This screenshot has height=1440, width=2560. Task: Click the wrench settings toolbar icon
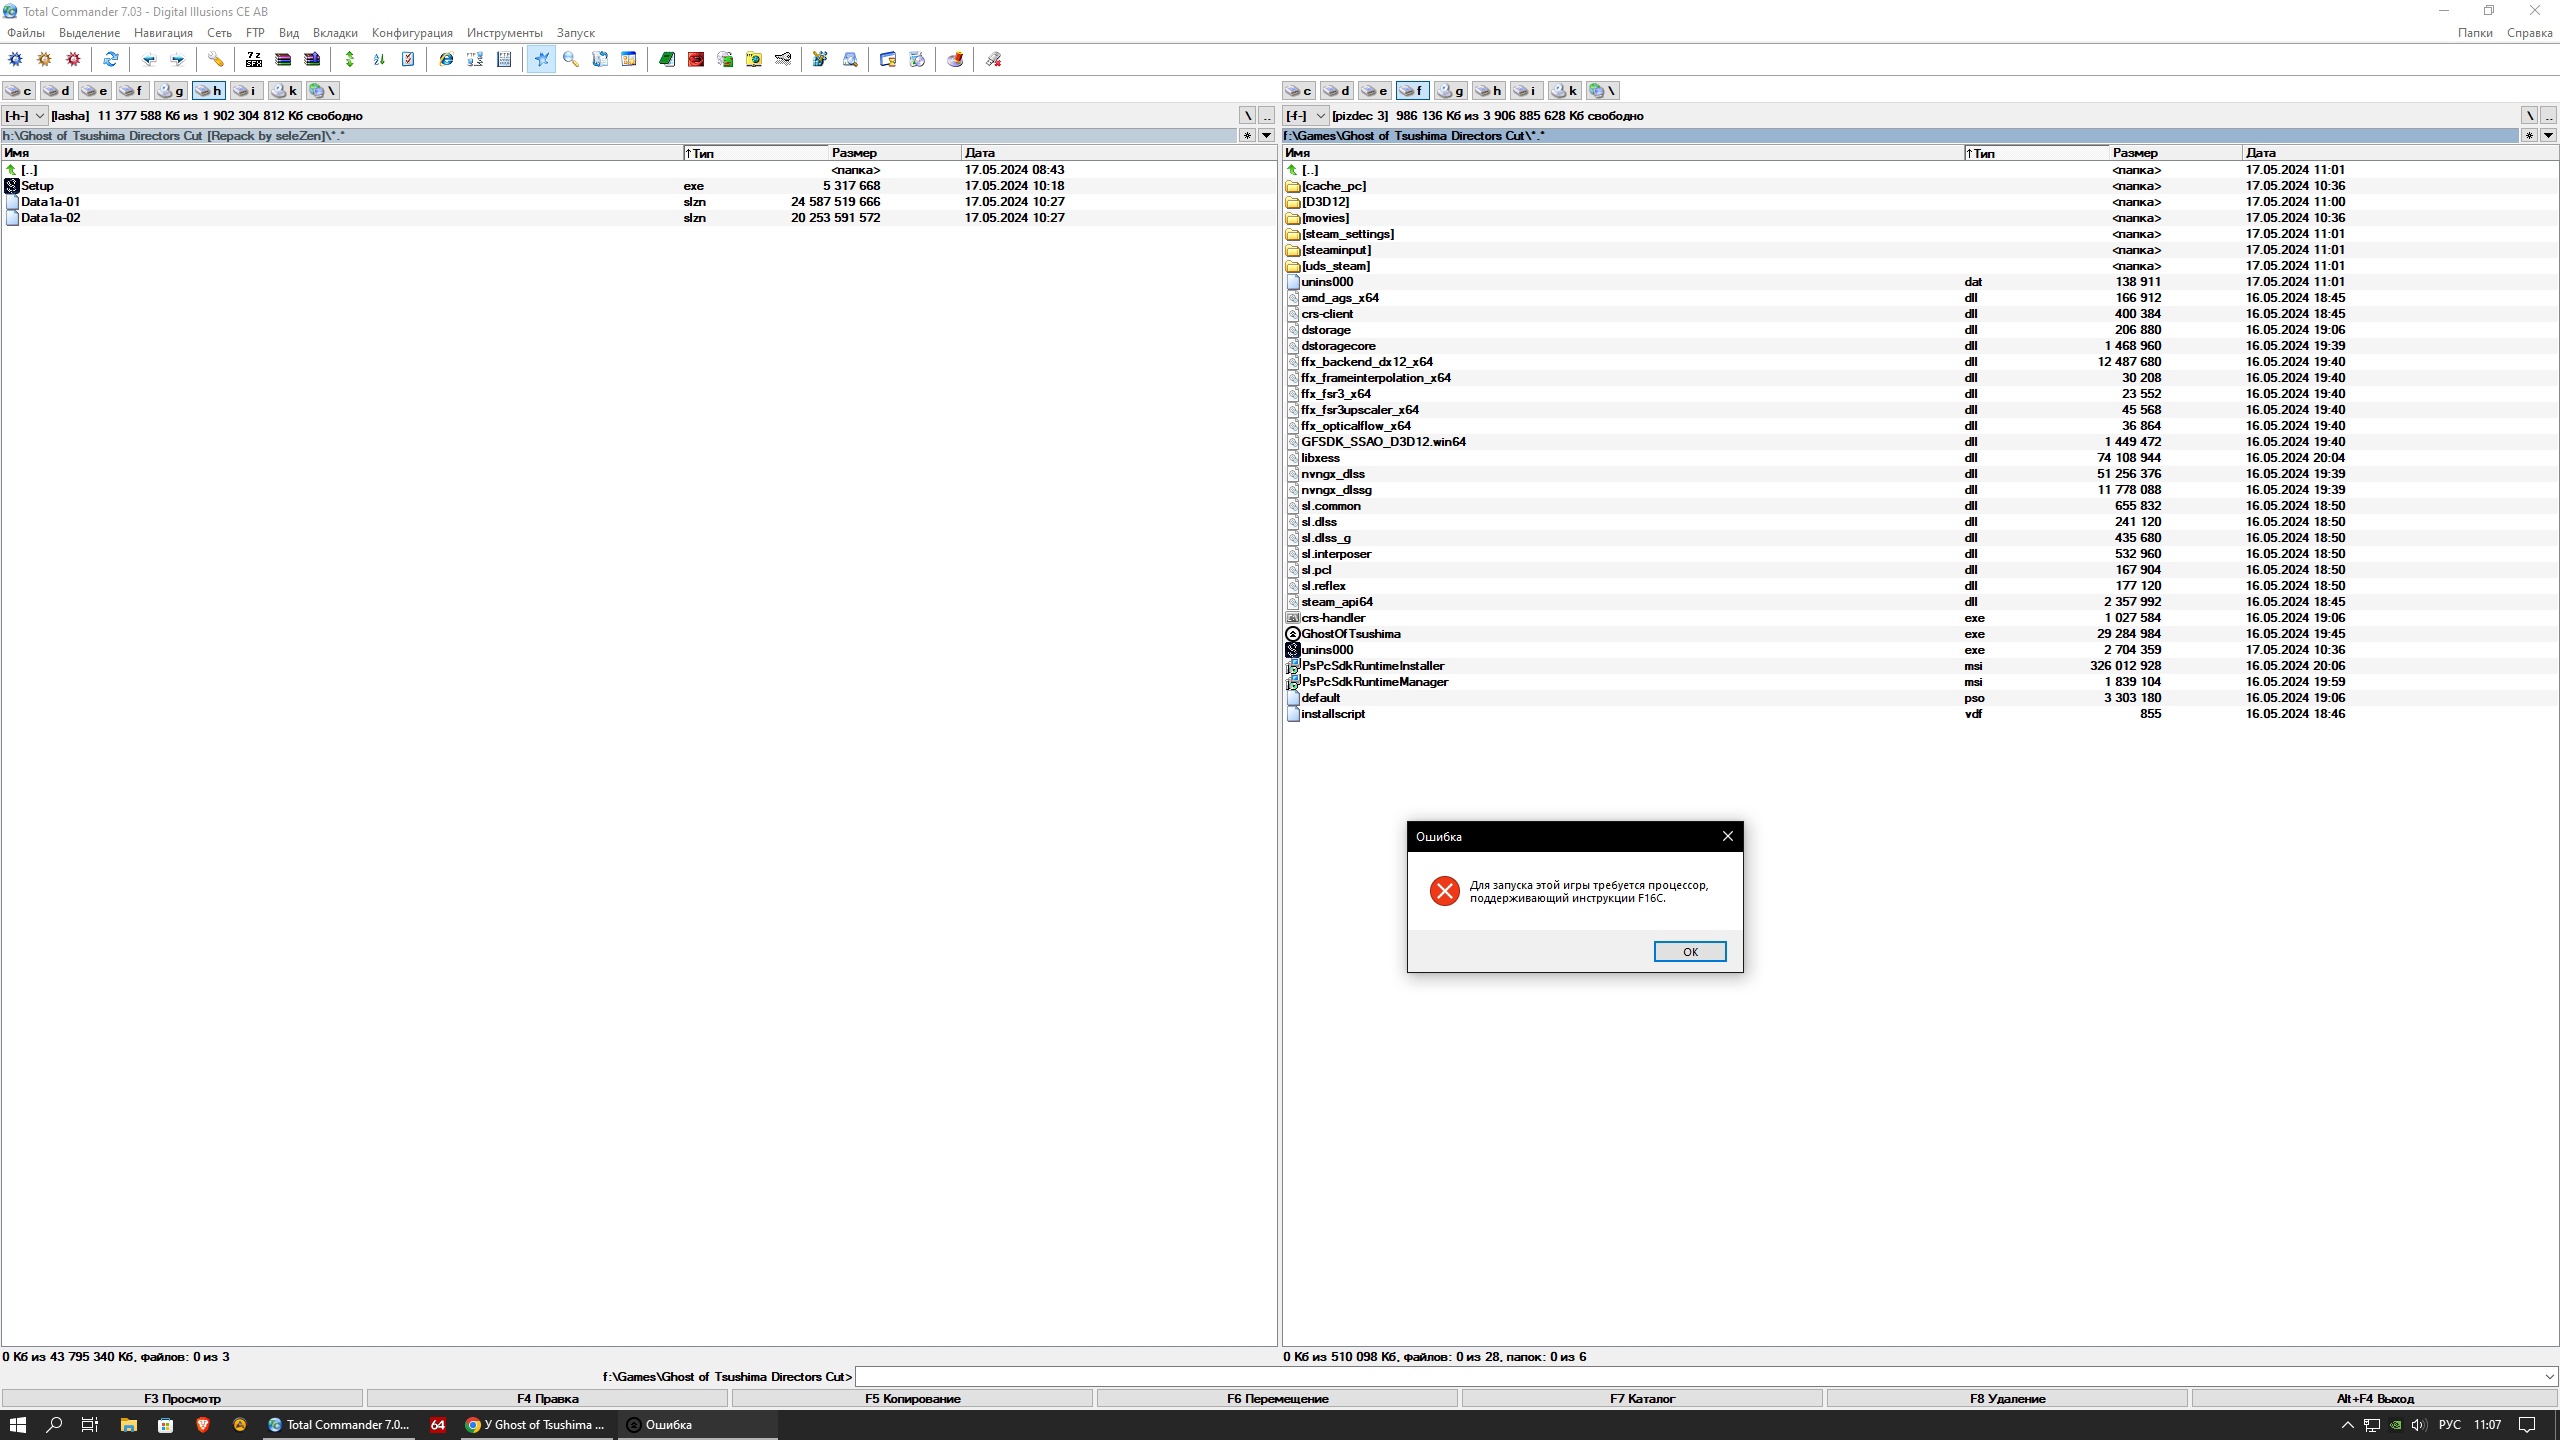[215, 60]
